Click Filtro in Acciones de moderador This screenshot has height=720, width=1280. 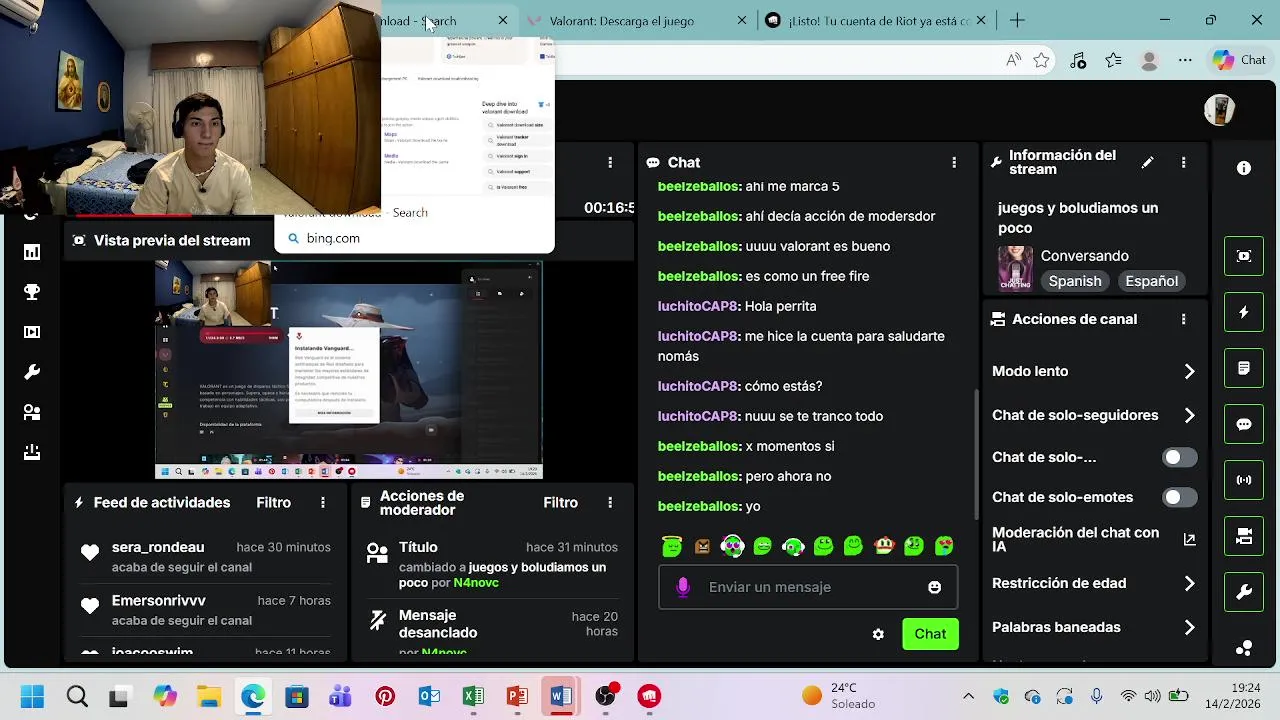561,502
